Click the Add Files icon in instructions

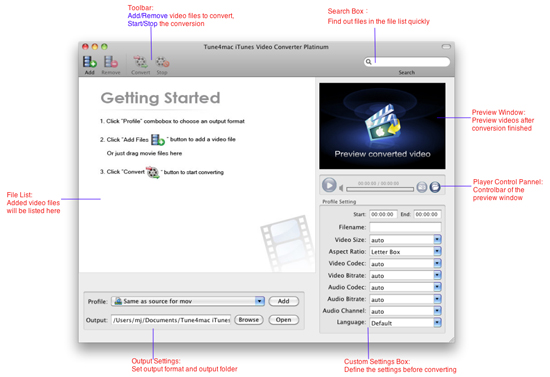pyautogui.click(x=157, y=140)
